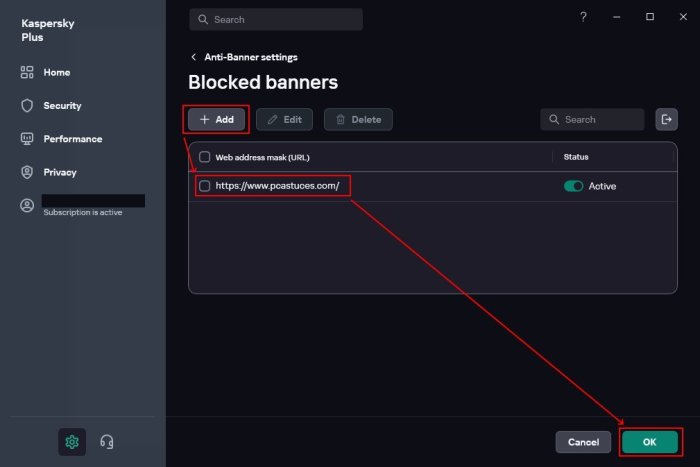Click the blocked banners list Search box
The height and width of the screenshot is (467, 700).
click(x=593, y=120)
